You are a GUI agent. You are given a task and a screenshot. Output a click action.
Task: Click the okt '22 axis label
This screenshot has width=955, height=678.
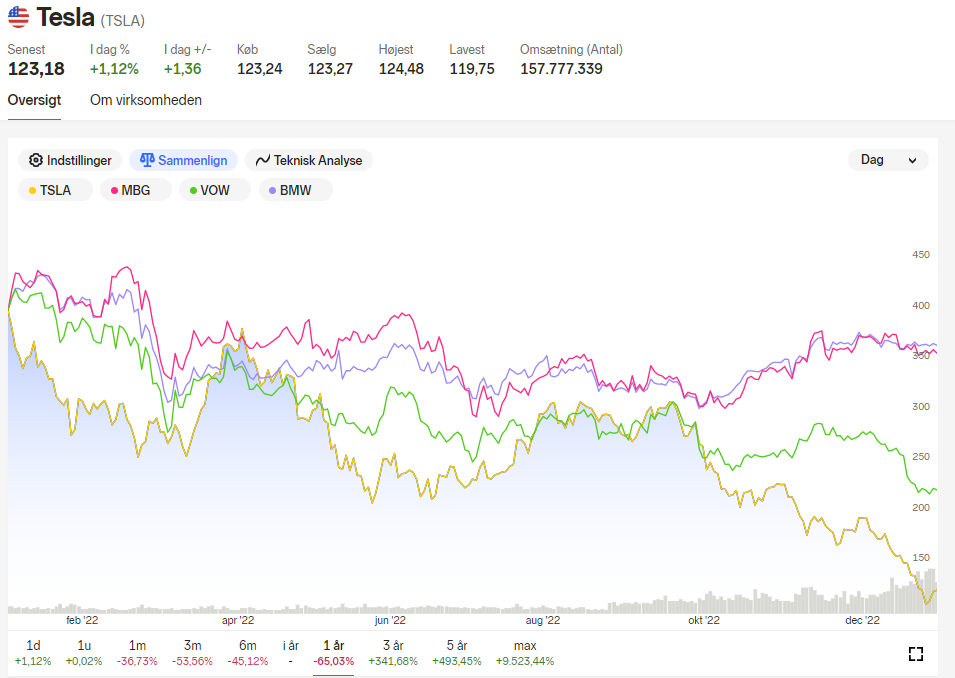point(704,620)
